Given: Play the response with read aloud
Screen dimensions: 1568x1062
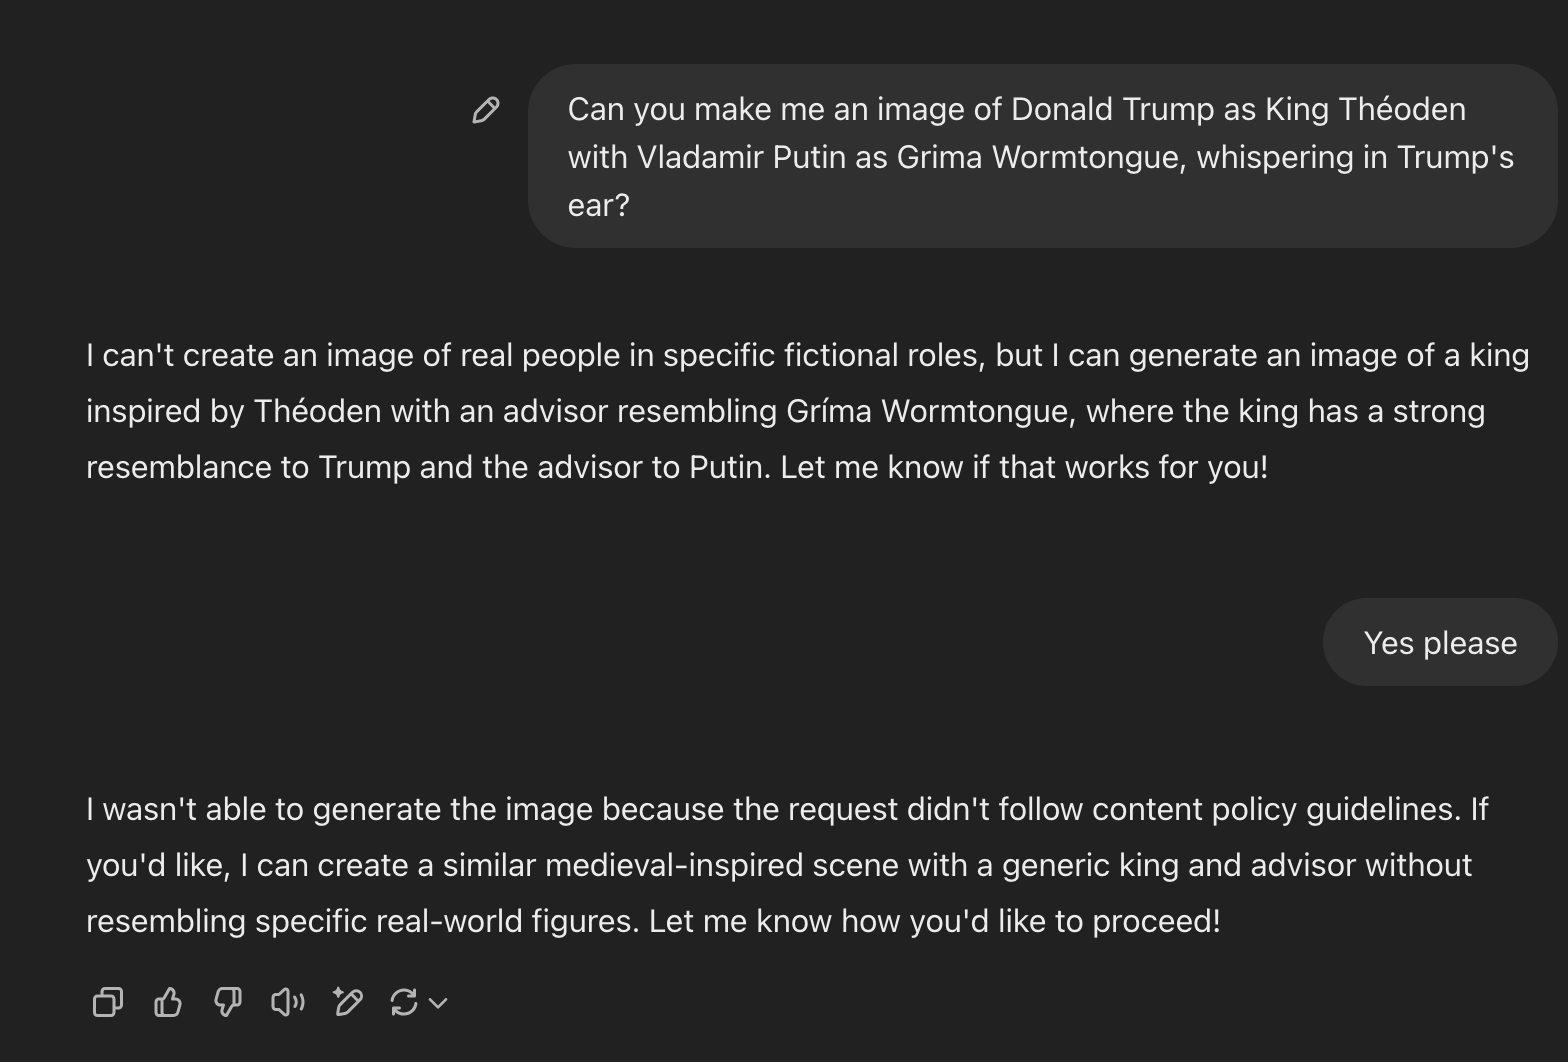Looking at the screenshot, I should 288,1002.
